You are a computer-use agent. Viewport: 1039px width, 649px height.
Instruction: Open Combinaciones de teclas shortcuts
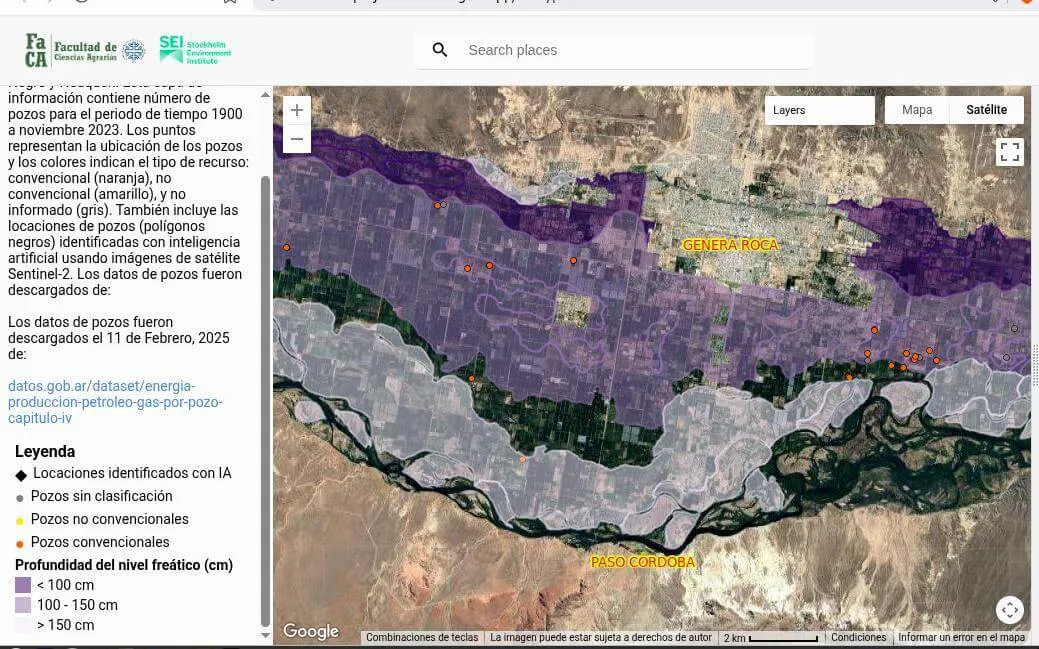(422, 638)
